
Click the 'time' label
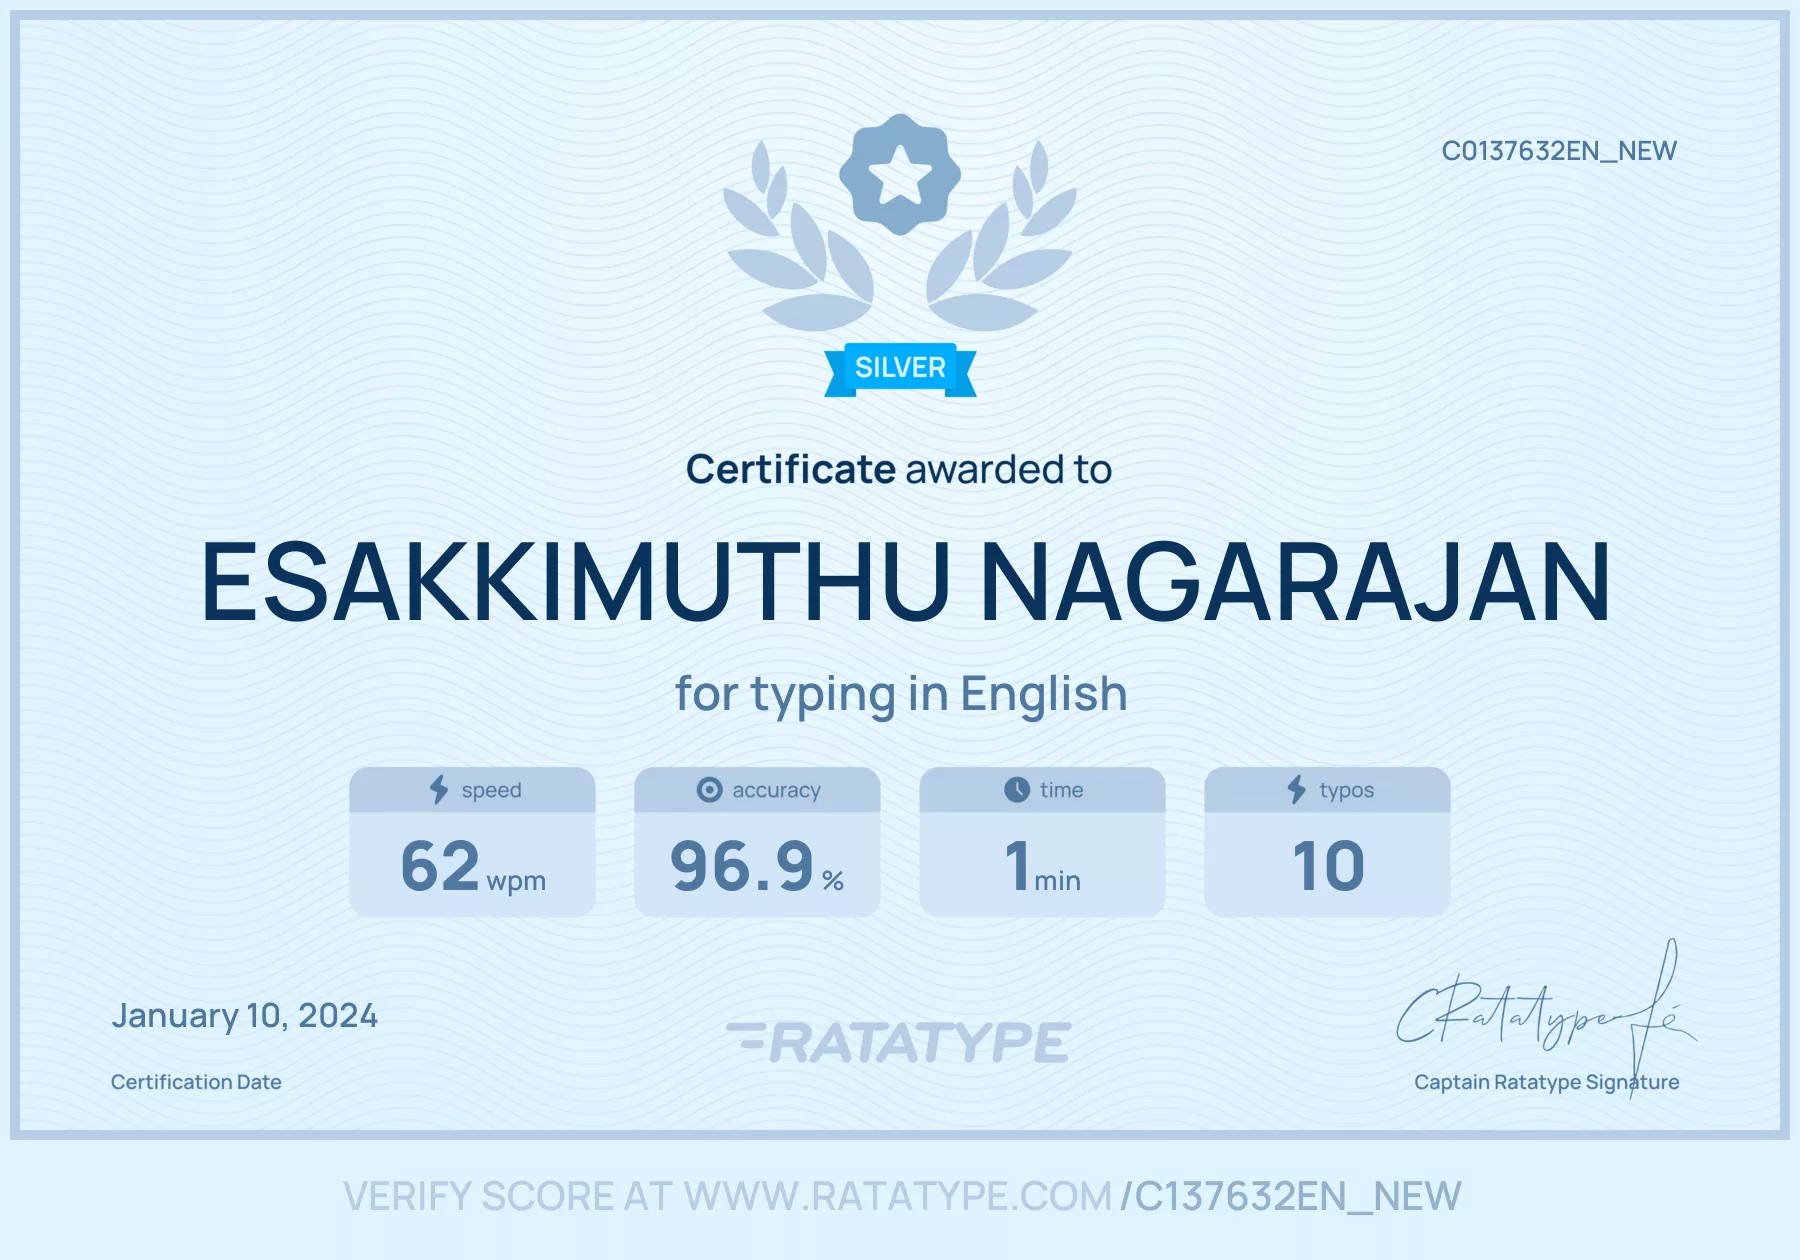point(1061,790)
